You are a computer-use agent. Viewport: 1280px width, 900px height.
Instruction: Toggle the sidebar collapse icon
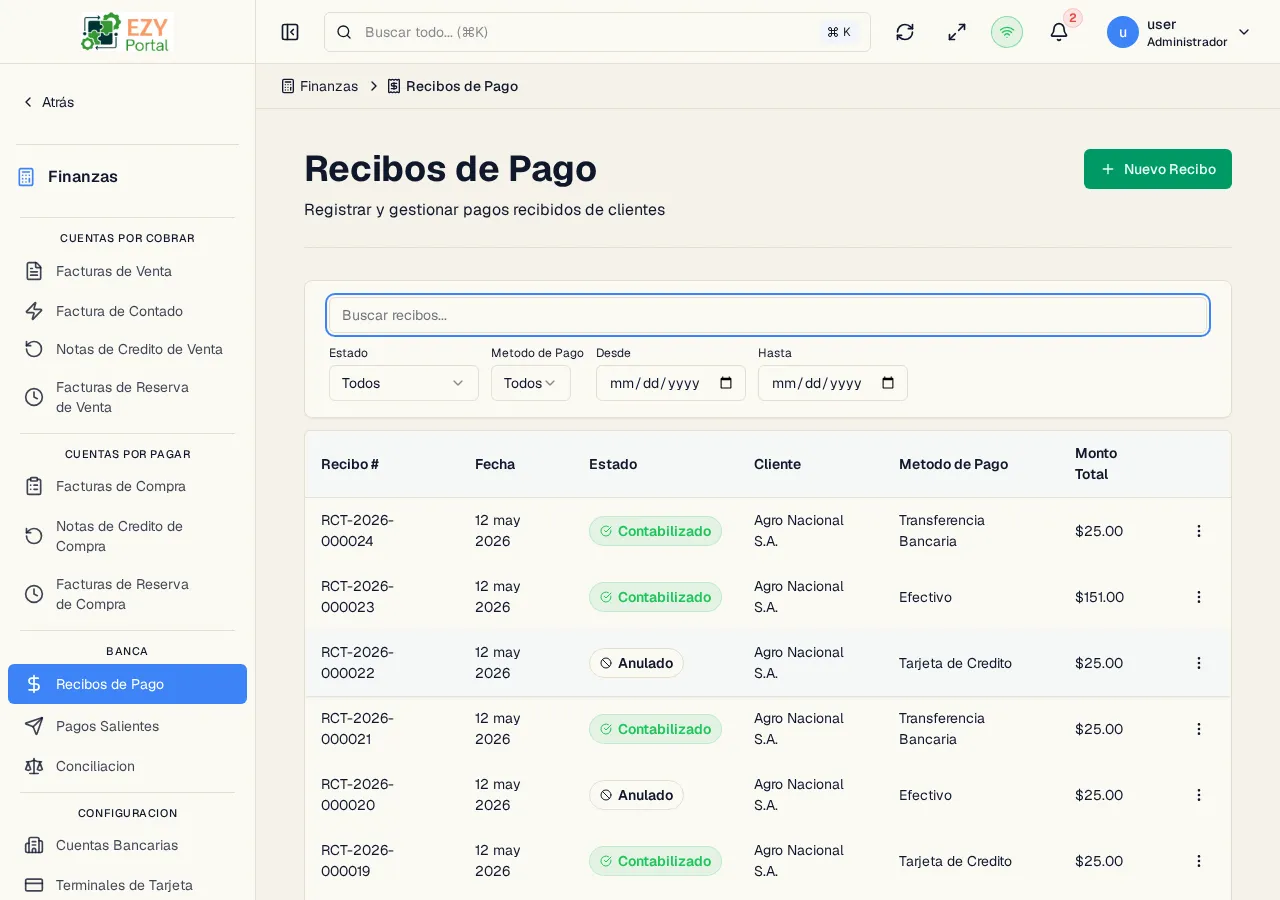pos(290,32)
